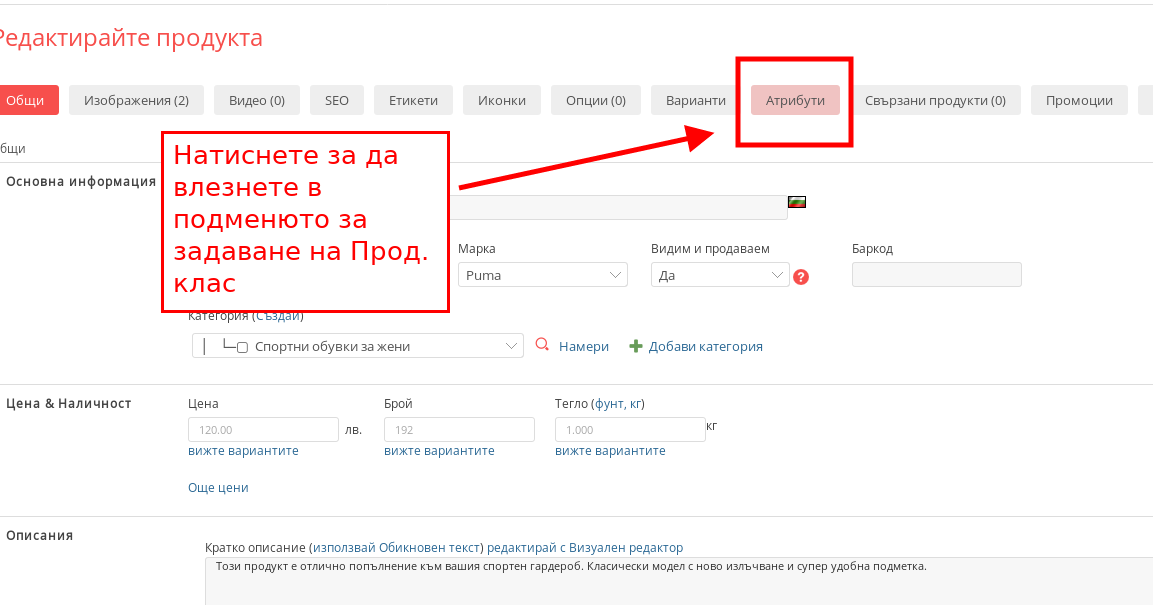The image size is (1153, 605).
Task: Open the Марка dropdown showing Puma
Action: point(542,275)
